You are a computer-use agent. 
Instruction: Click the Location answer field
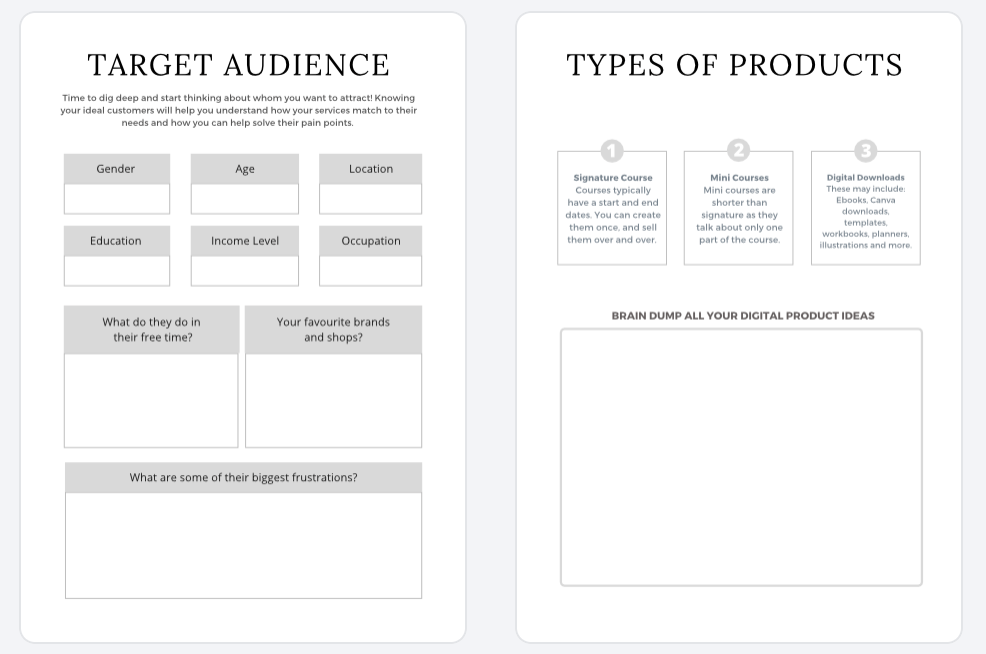pyautogui.click(x=370, y=199)
